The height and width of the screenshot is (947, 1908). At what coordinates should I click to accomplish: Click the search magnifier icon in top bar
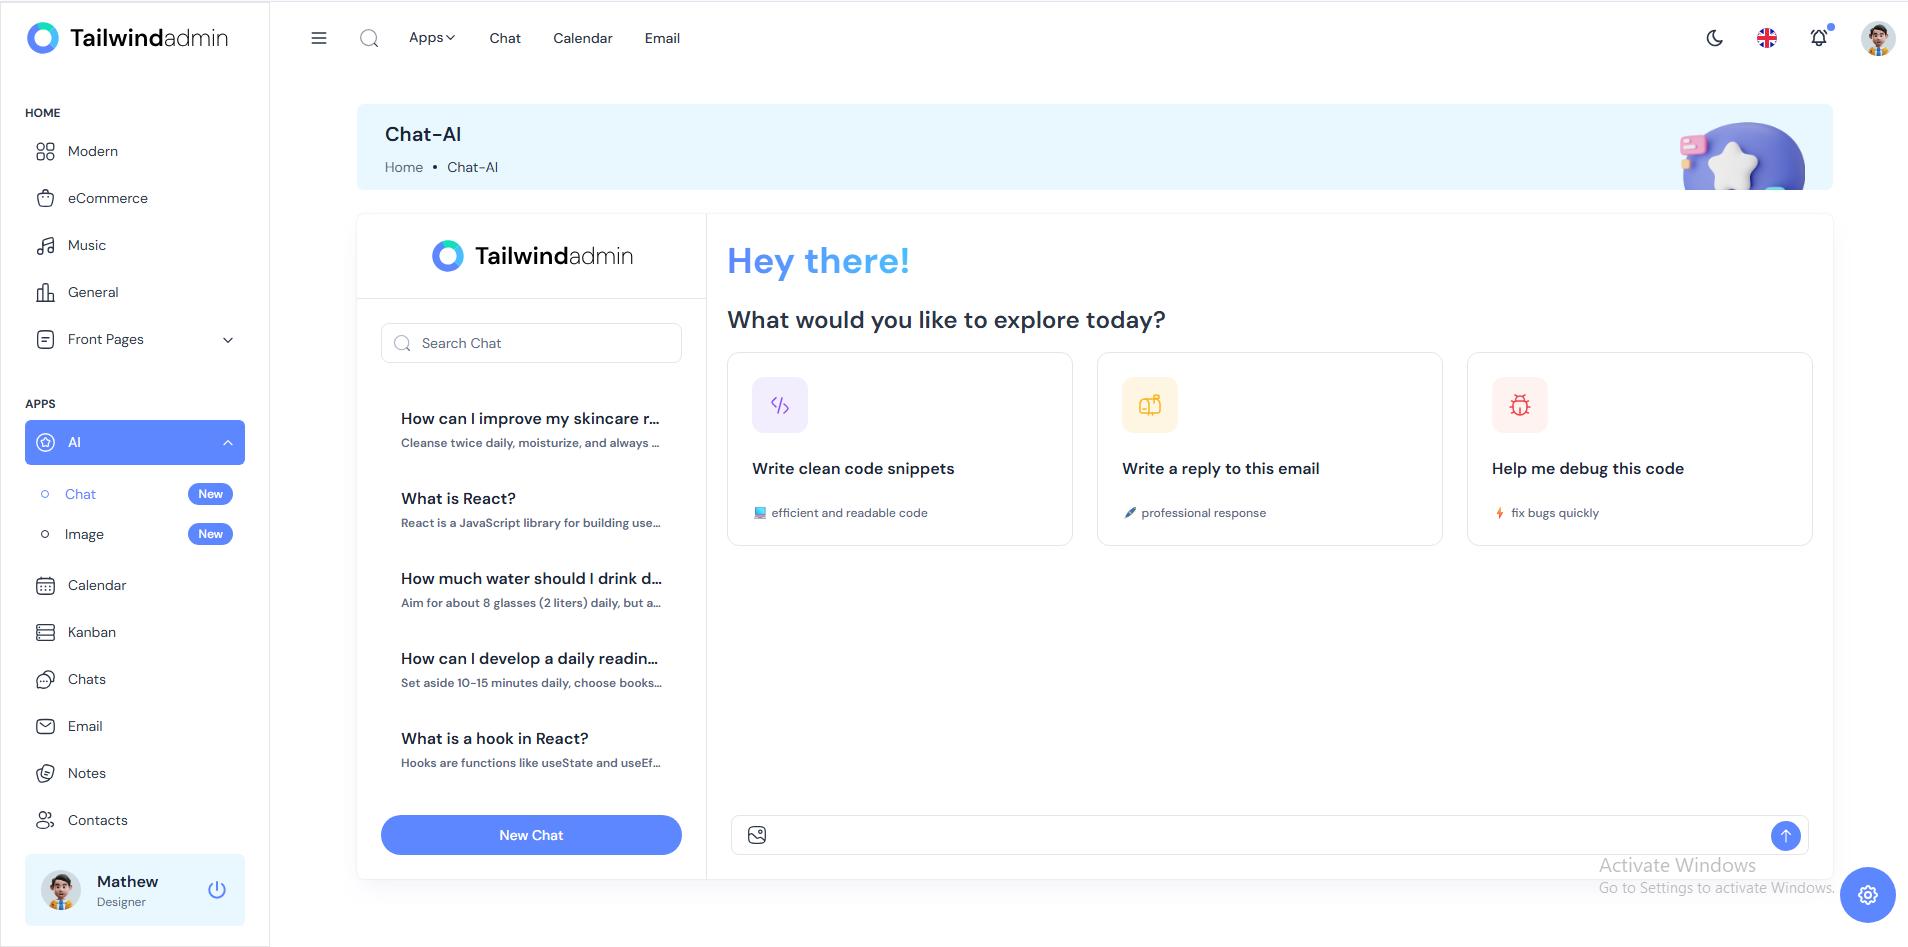pos(369,38)
